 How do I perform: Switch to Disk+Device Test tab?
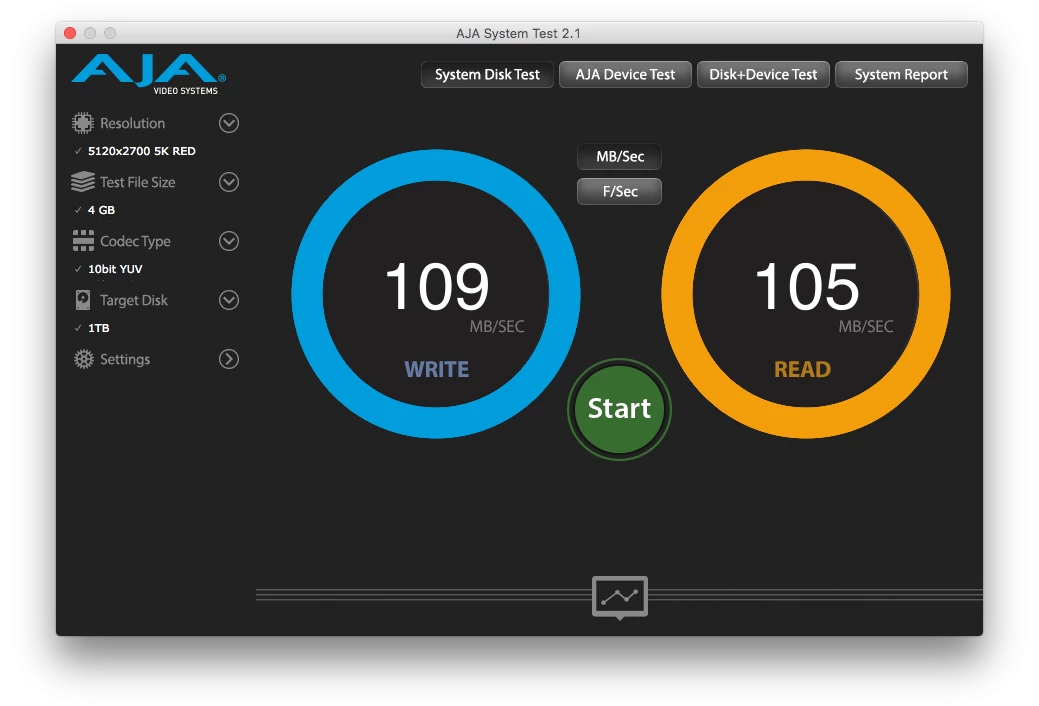pos(763,75)
